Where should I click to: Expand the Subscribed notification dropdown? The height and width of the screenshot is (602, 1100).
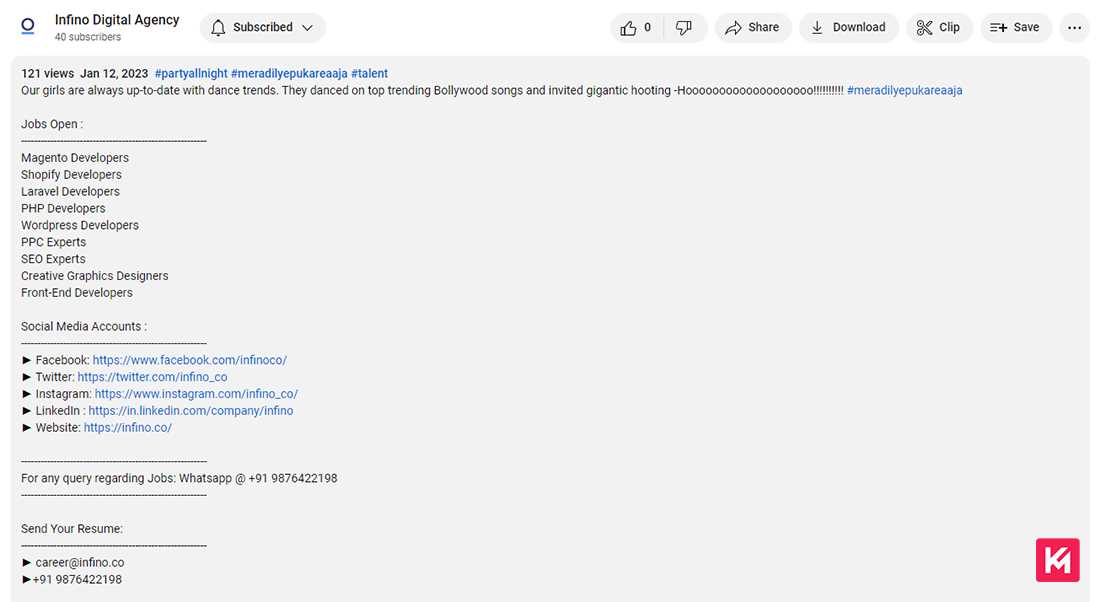[x=263, y=28]
